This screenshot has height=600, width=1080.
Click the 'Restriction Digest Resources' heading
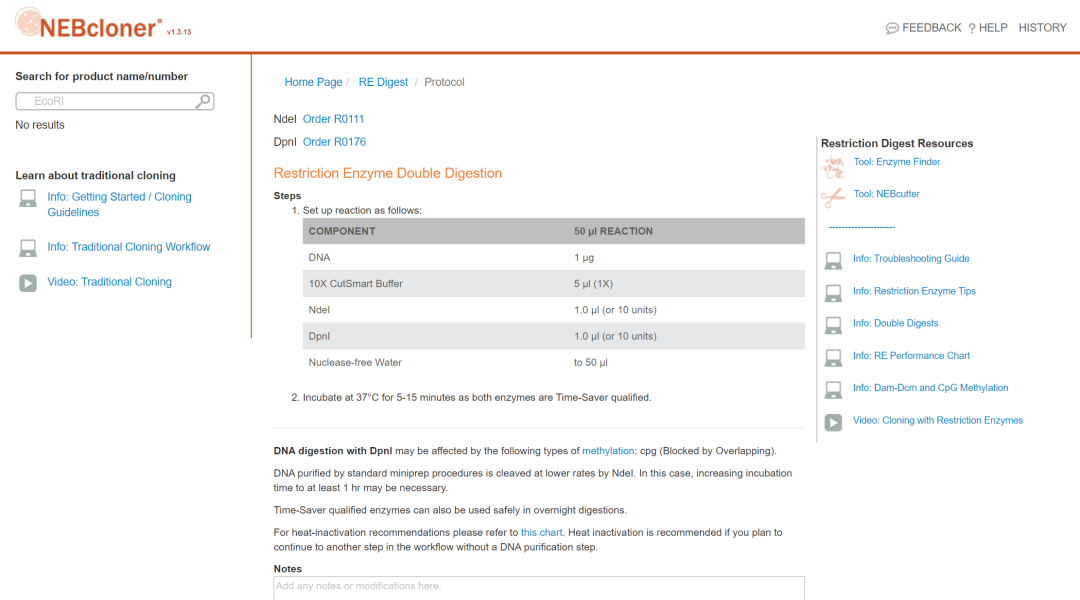(x=897, y=143)
